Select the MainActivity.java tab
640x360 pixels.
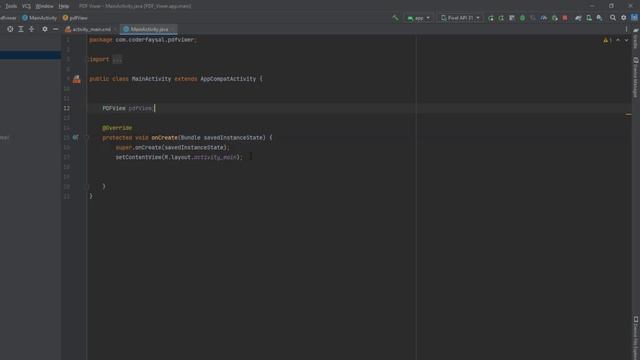tap(148, 29)
